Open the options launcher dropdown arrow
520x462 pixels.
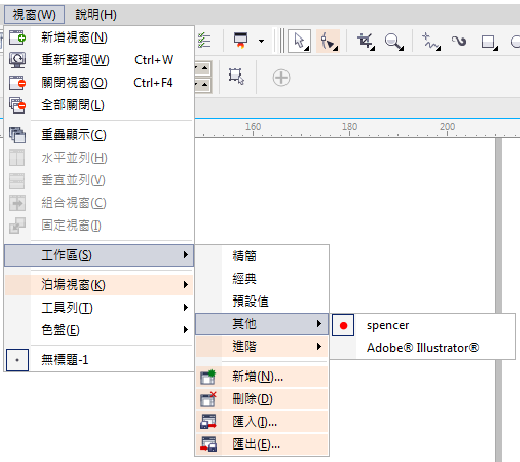click(261, 41)
